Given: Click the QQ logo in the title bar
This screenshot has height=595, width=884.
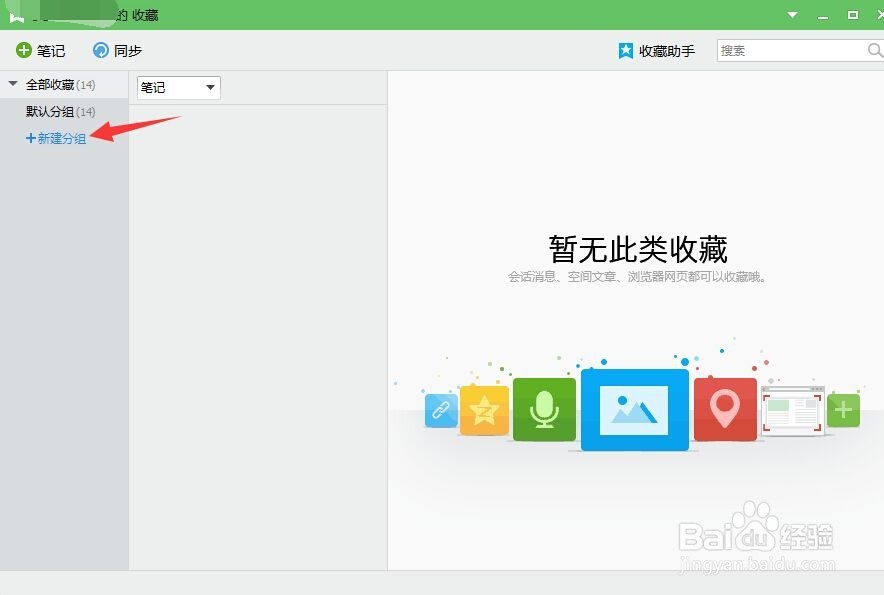Looking at the screenshot, I should 12,14.
